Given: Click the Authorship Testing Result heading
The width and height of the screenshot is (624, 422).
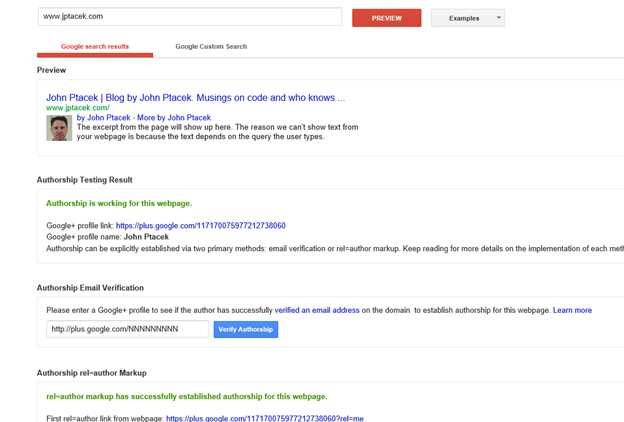Looking at the screenshot, I should [x=84, y=180].
